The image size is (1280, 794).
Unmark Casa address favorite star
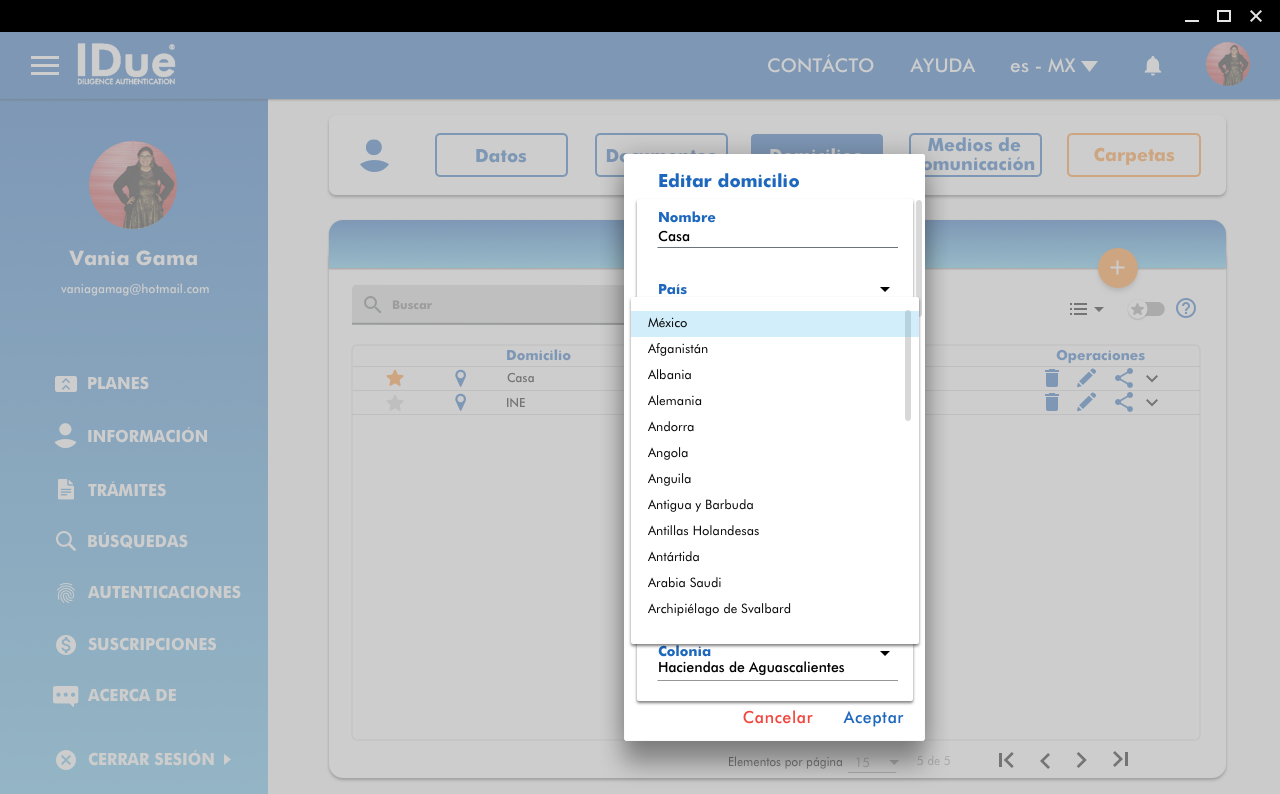395,378
